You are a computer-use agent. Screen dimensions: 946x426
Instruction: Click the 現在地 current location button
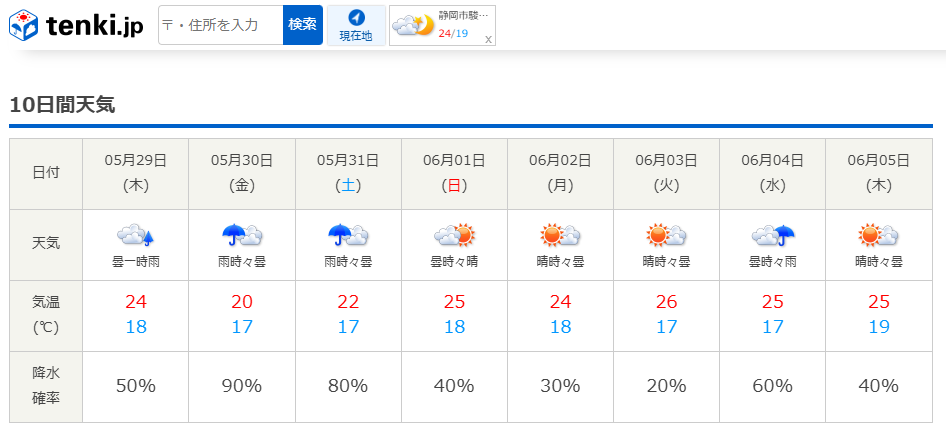point(356,25)
